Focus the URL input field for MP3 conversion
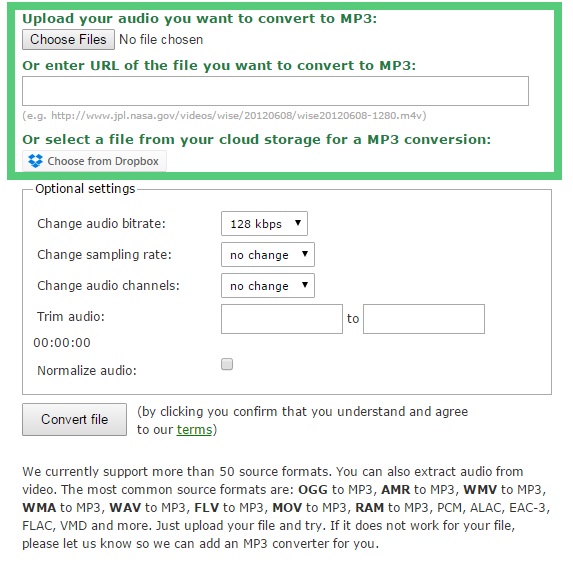The image size is (573, 562). pos(275,91)
